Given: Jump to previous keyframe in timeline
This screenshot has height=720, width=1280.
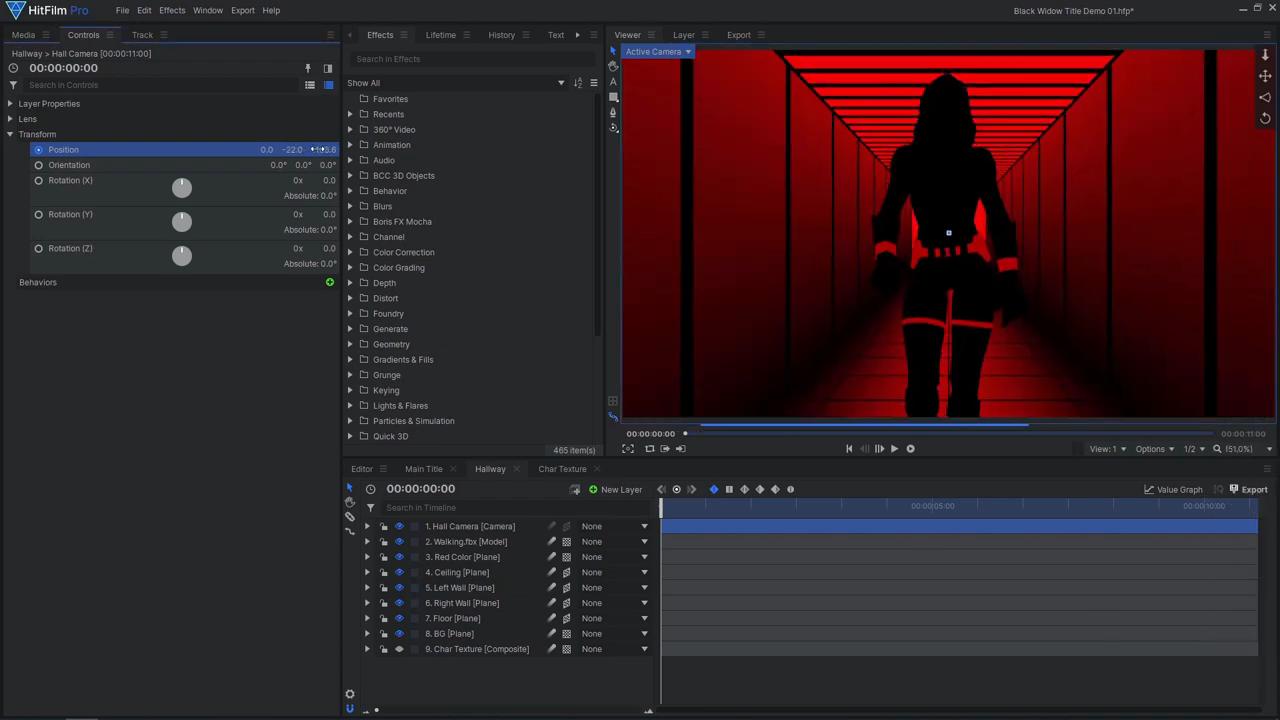Looking at the screenshot, I should point(661,489).
